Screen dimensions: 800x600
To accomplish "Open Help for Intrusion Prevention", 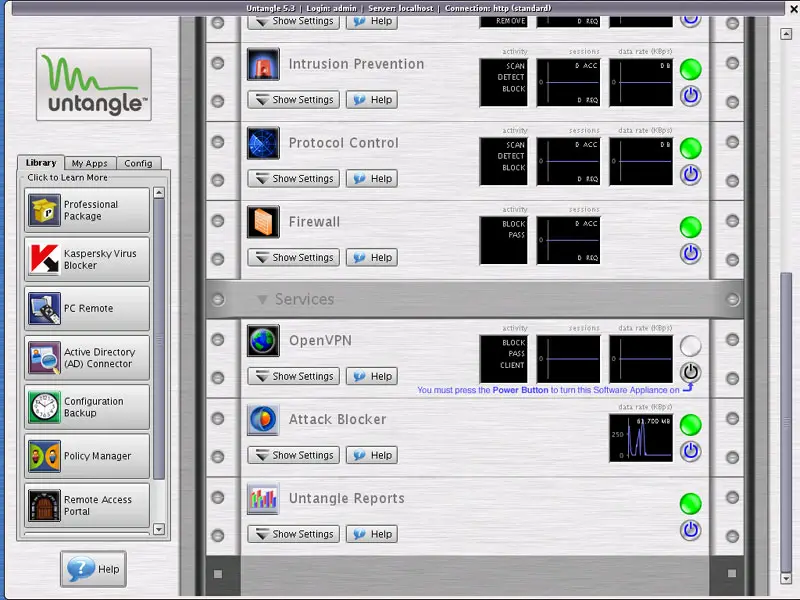I will click(372, 99).
